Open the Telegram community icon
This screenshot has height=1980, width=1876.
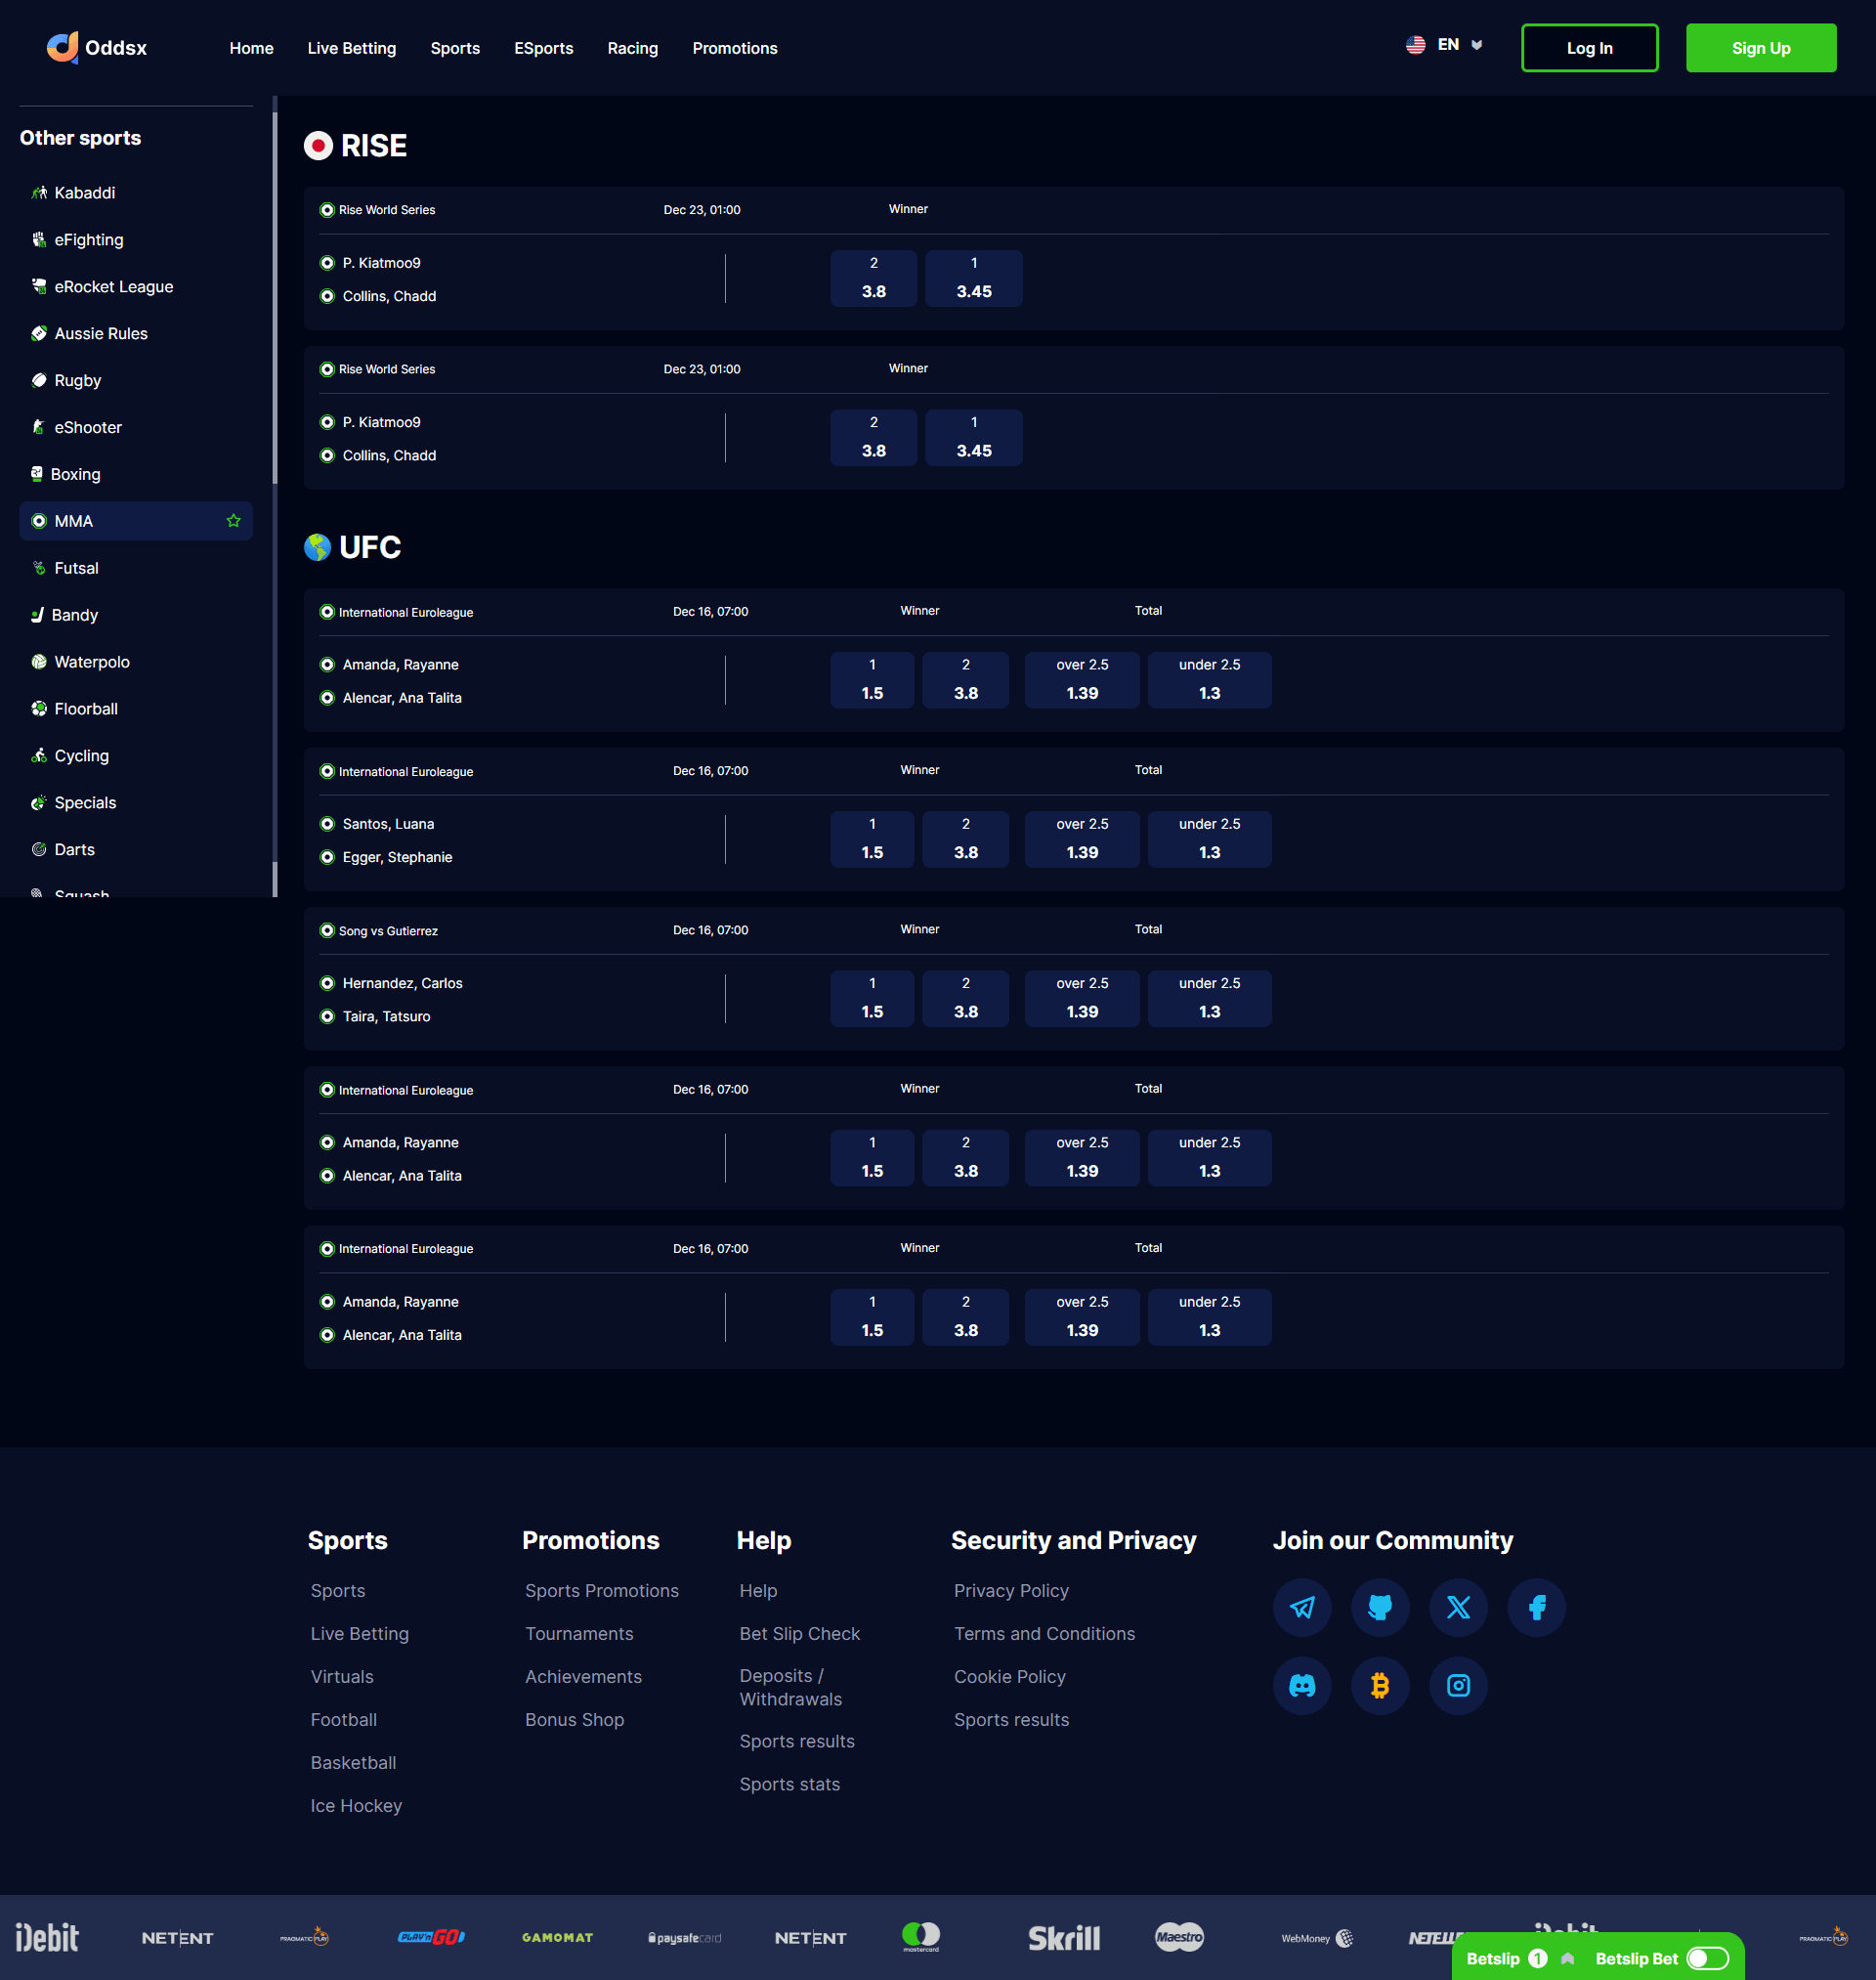click(1301, 1607)
